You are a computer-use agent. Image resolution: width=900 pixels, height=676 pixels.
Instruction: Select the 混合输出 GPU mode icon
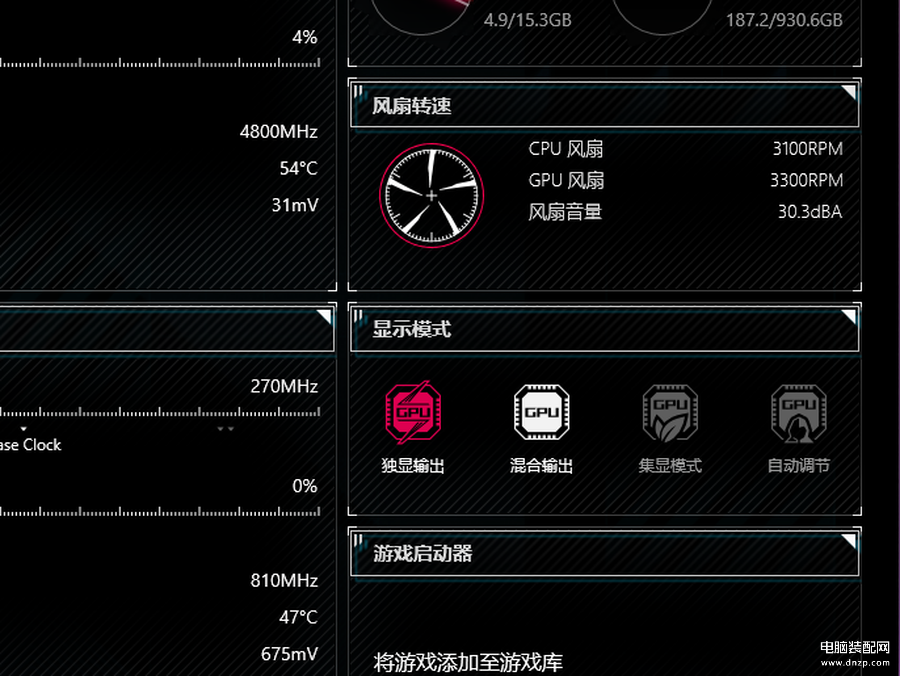point(541,412)
